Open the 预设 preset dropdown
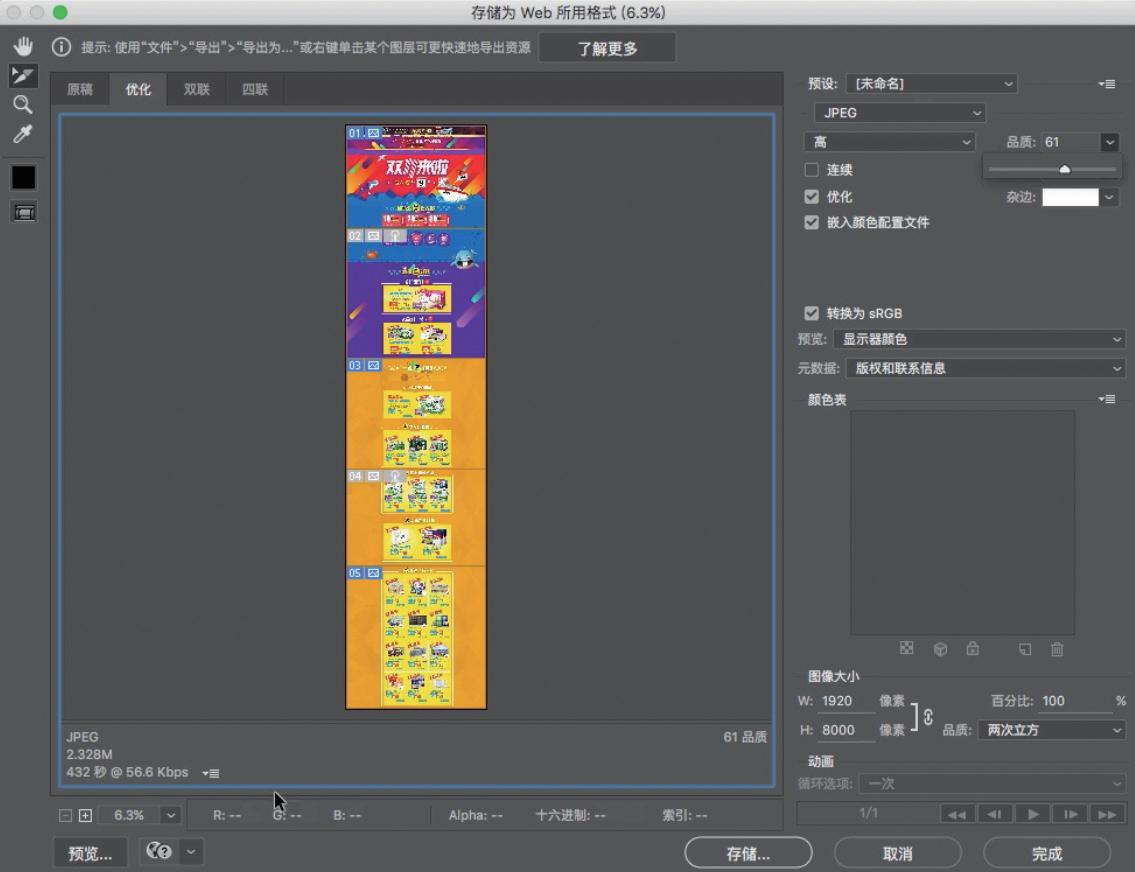 point(932,84)
